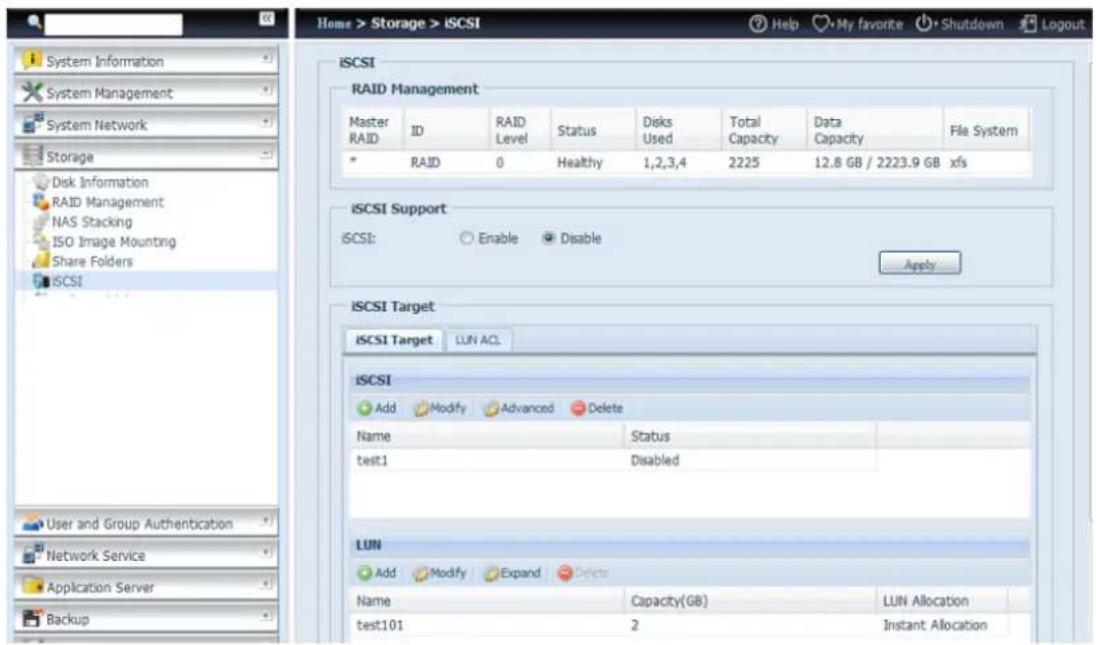This screenshot has height=645, width=1096.
Task: Click the Share Folders icon
Action: point(41,261)
